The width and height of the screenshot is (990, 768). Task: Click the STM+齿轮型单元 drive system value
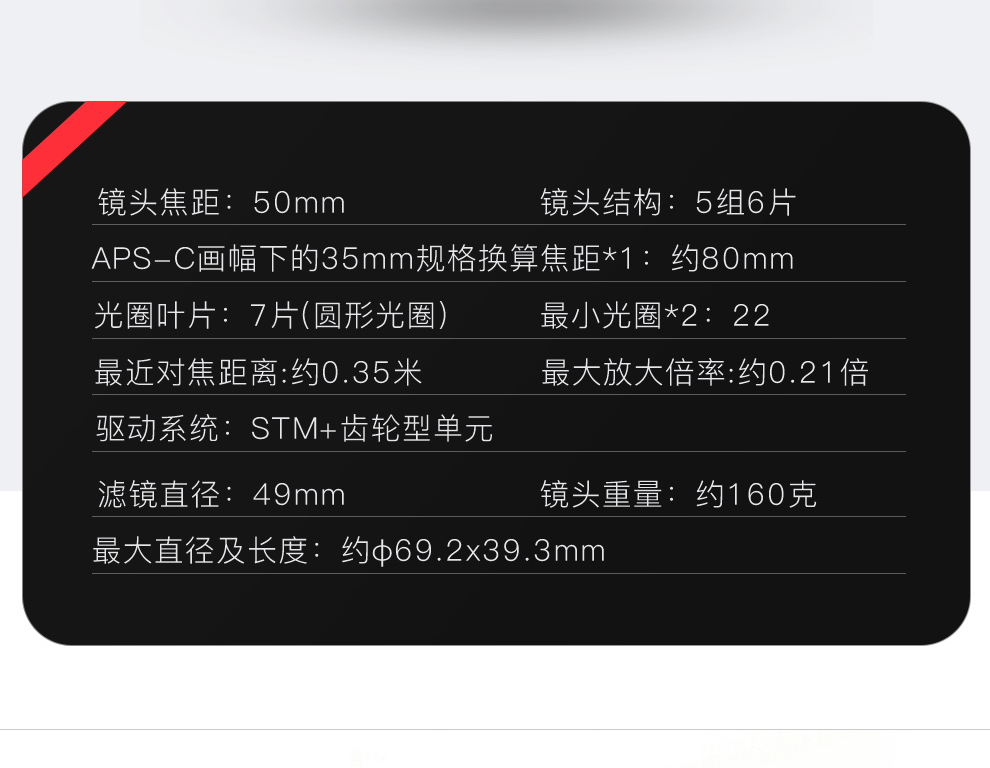coord(372,429)
